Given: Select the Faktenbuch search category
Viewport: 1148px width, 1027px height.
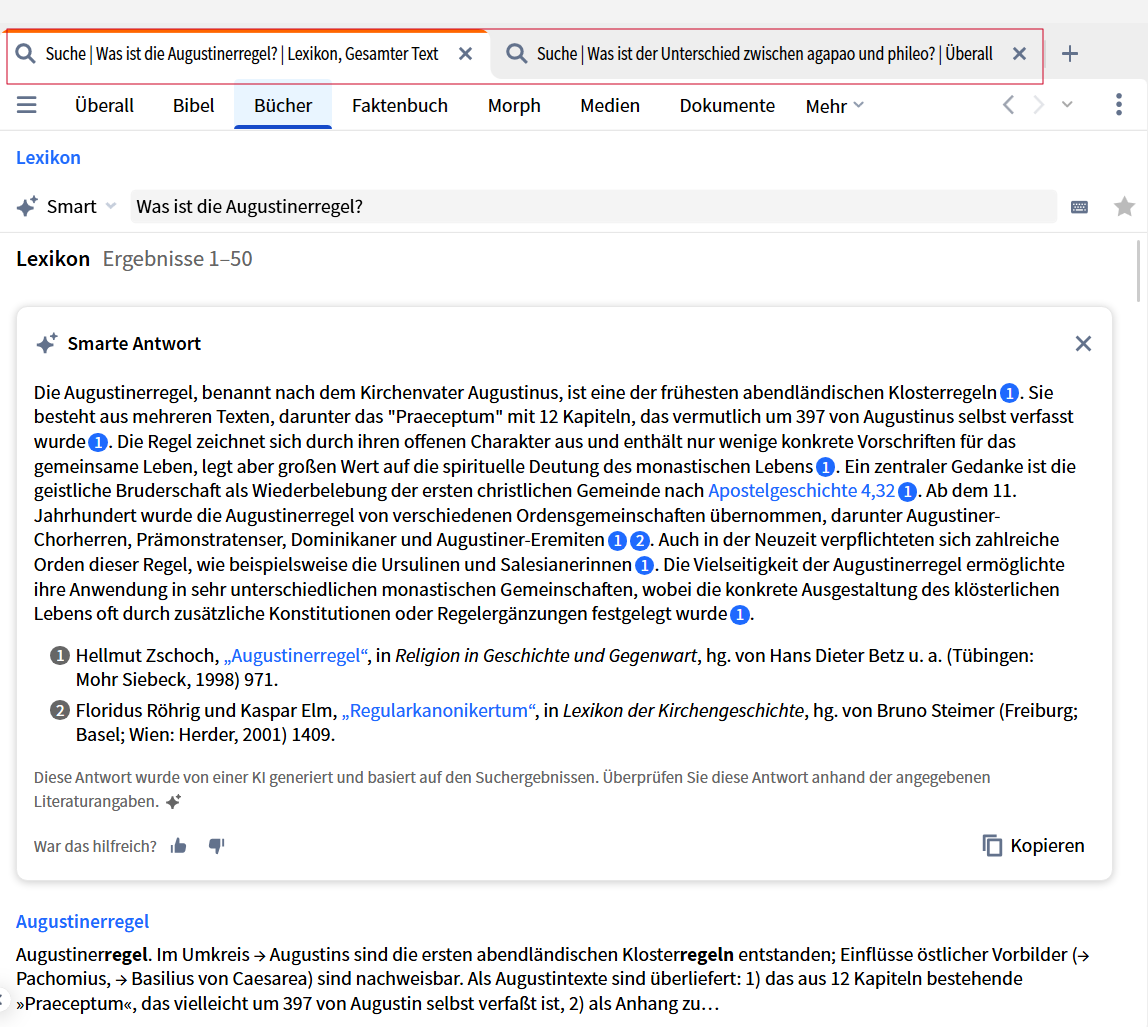Looking at the screenshot, I should 400,105.
